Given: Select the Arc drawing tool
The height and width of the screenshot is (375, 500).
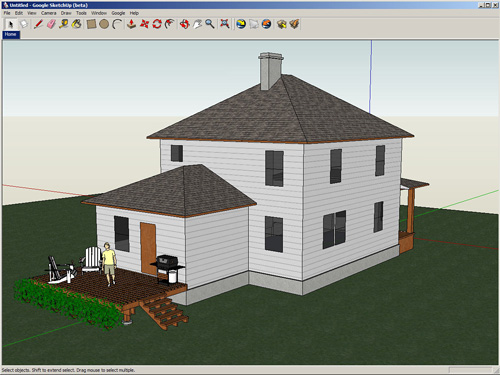Looking at the screenshot, I should pyautogui.click(x=117, y=24).
